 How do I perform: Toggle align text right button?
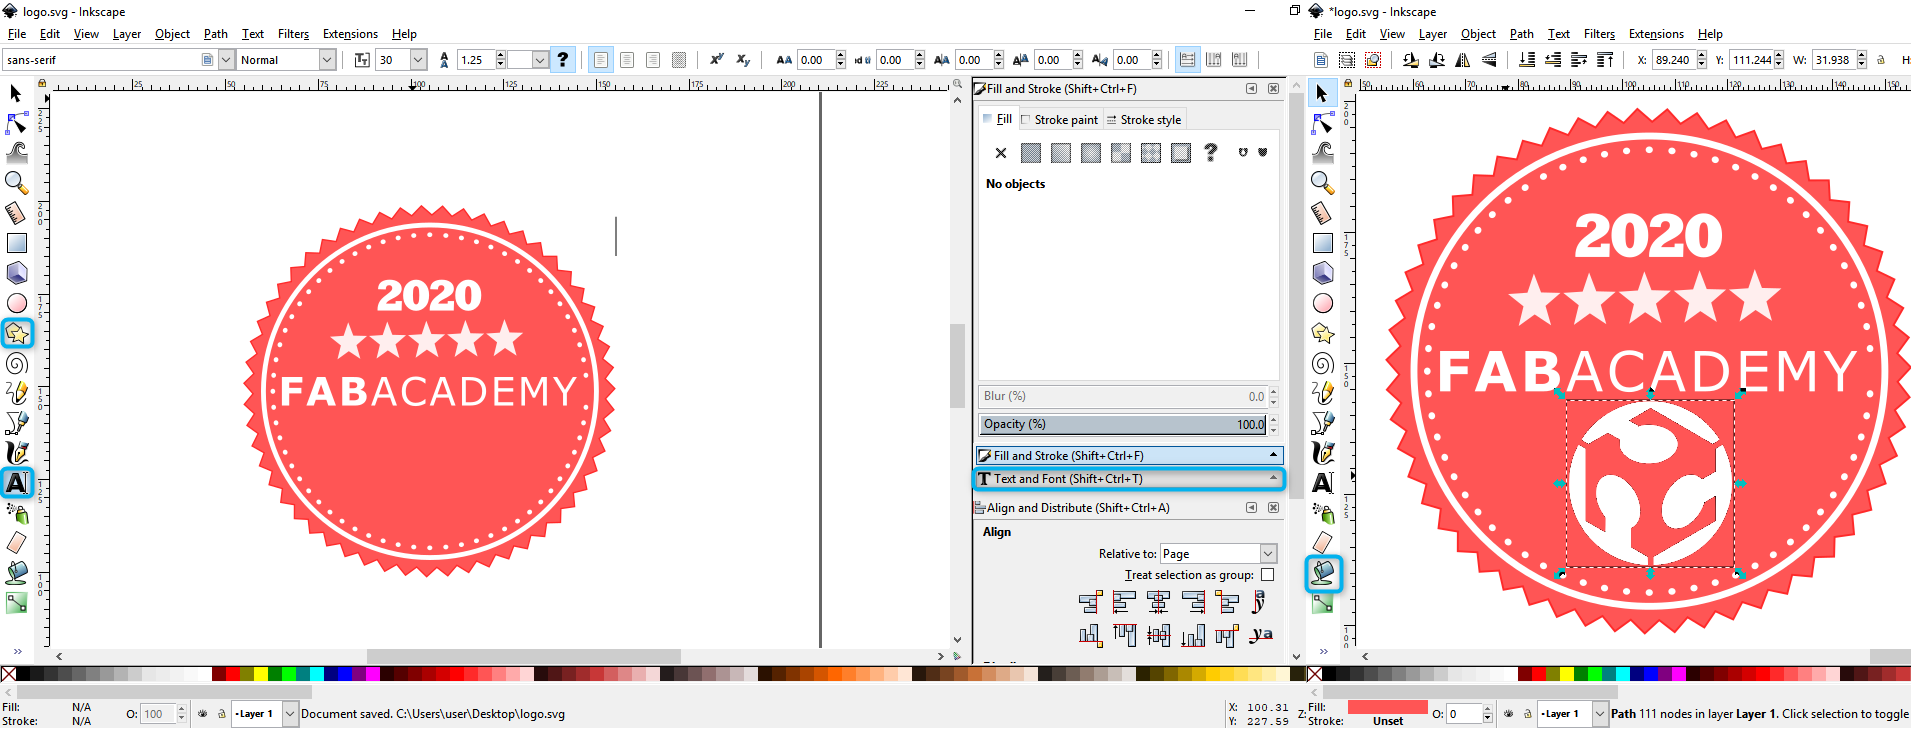[x=653, y=60]
